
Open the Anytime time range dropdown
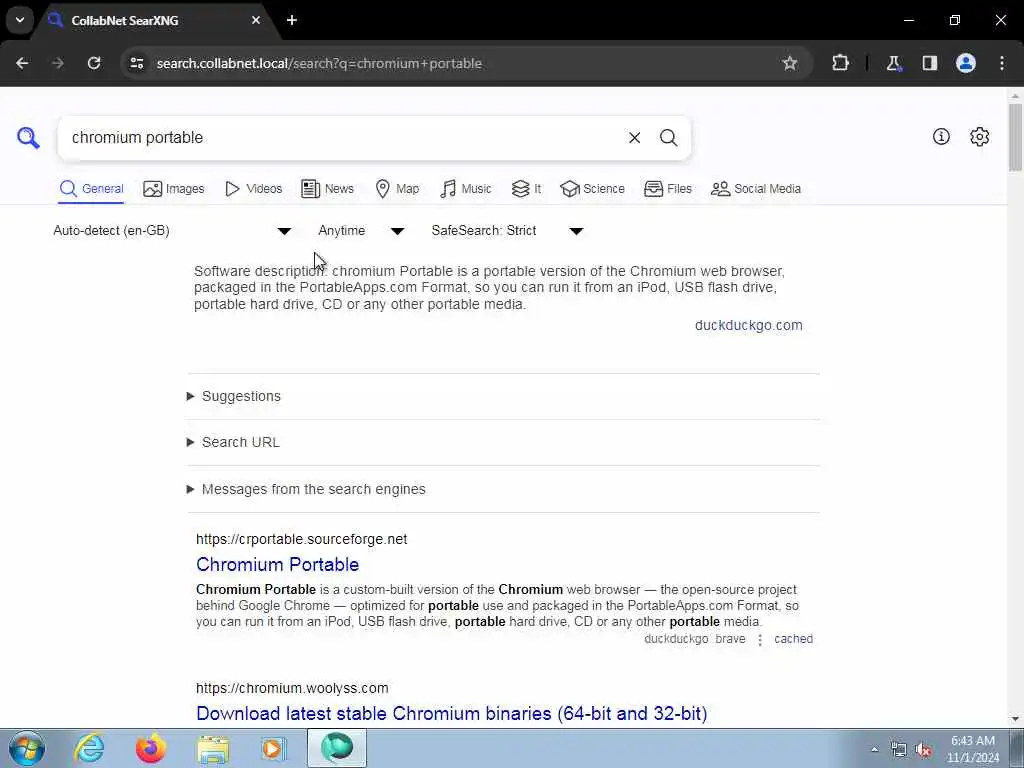[361, 231]
